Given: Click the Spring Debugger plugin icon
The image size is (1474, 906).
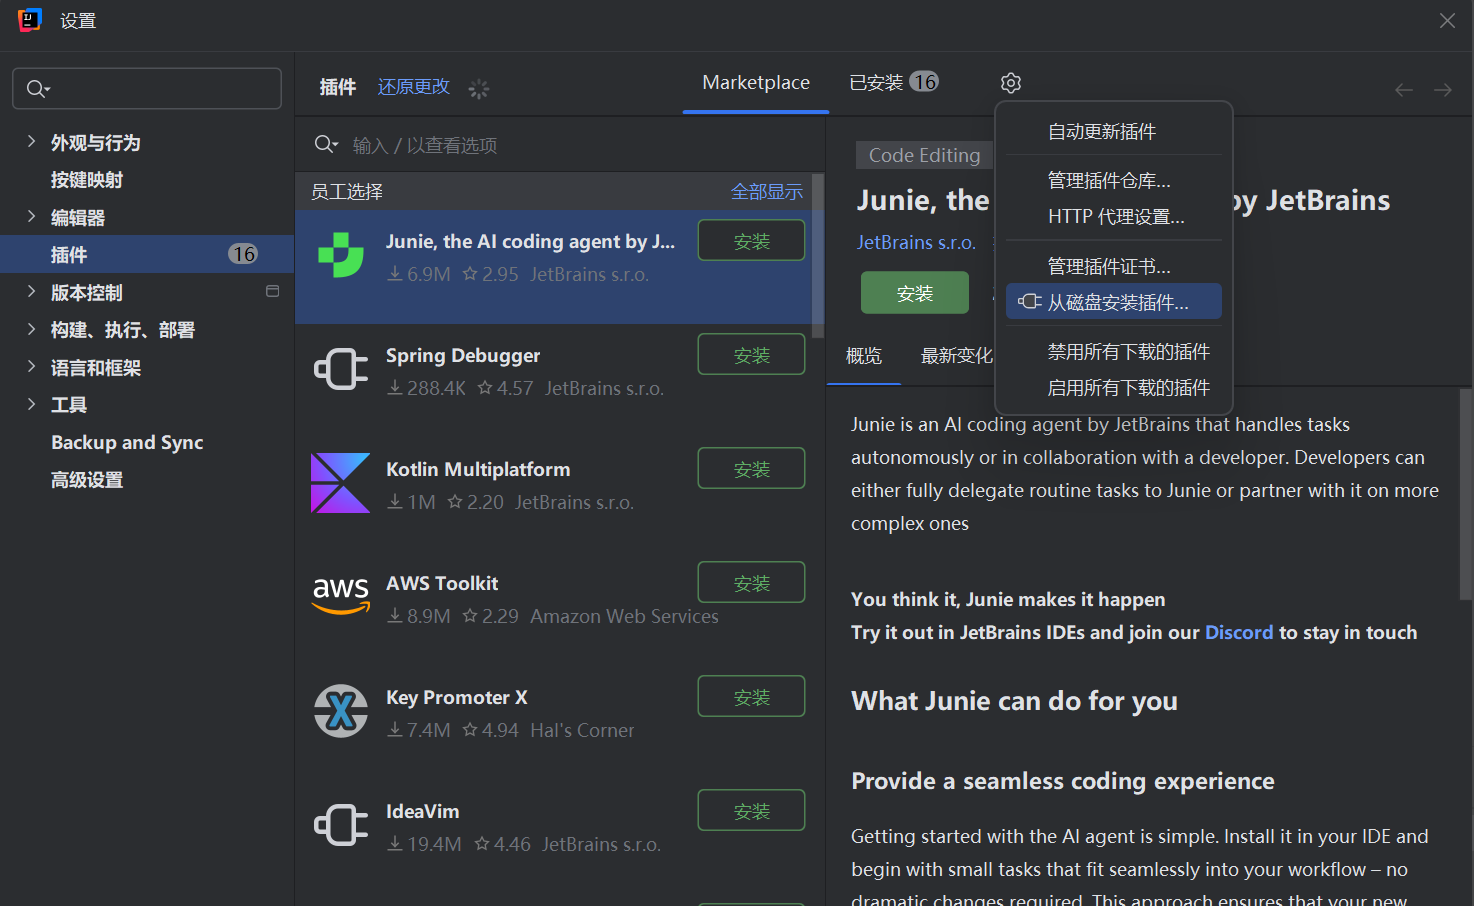Looking at the screenshot, I should (341, 369).
